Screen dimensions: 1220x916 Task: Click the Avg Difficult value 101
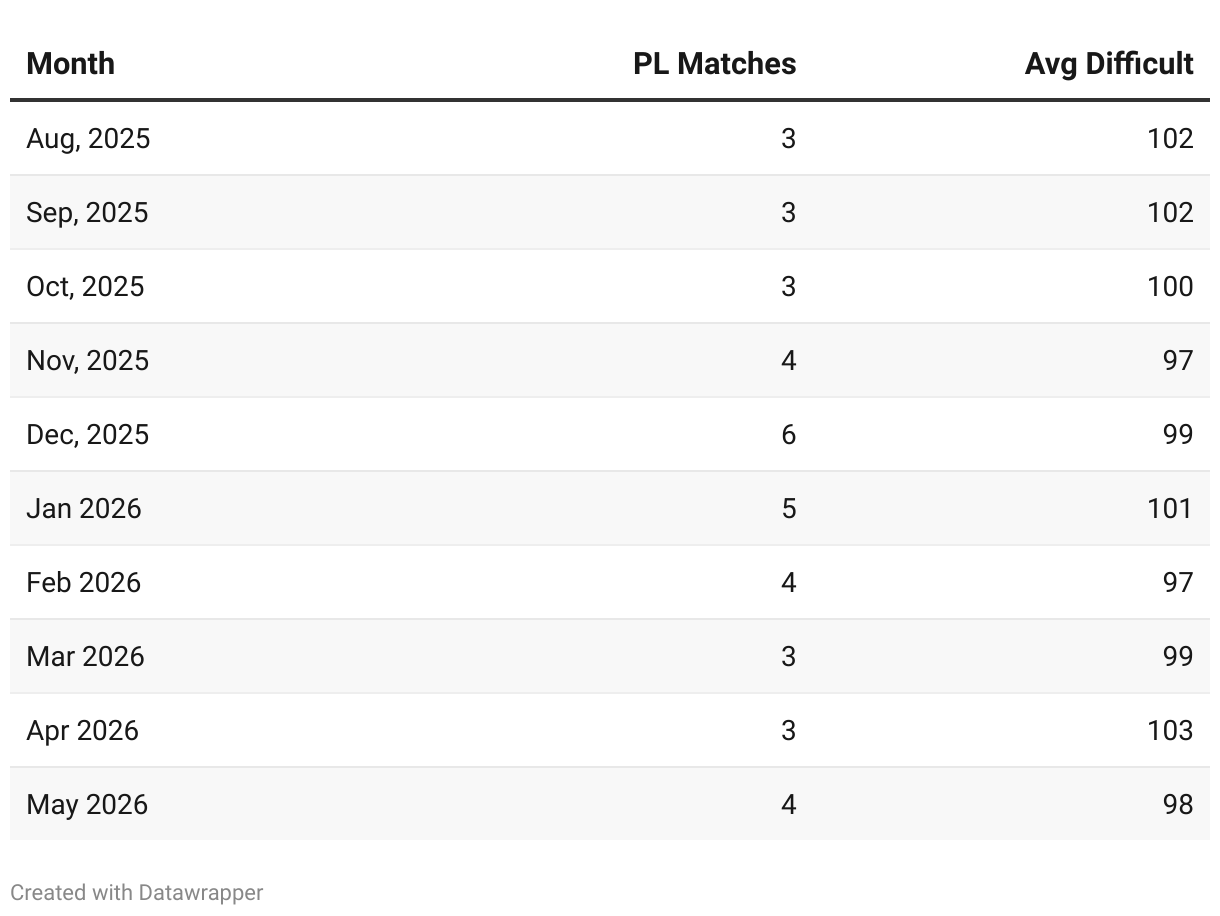coord(1170,508)
